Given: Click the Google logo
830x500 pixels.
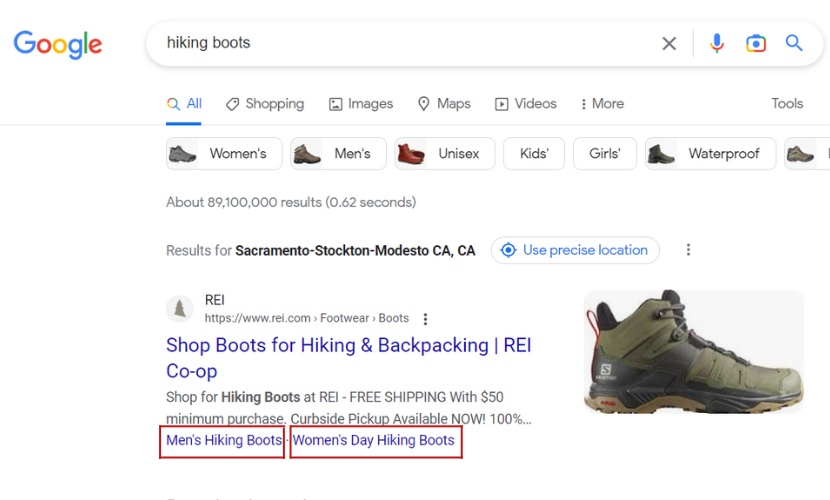Looking at the screenshot, I should (x=58, y=44).
